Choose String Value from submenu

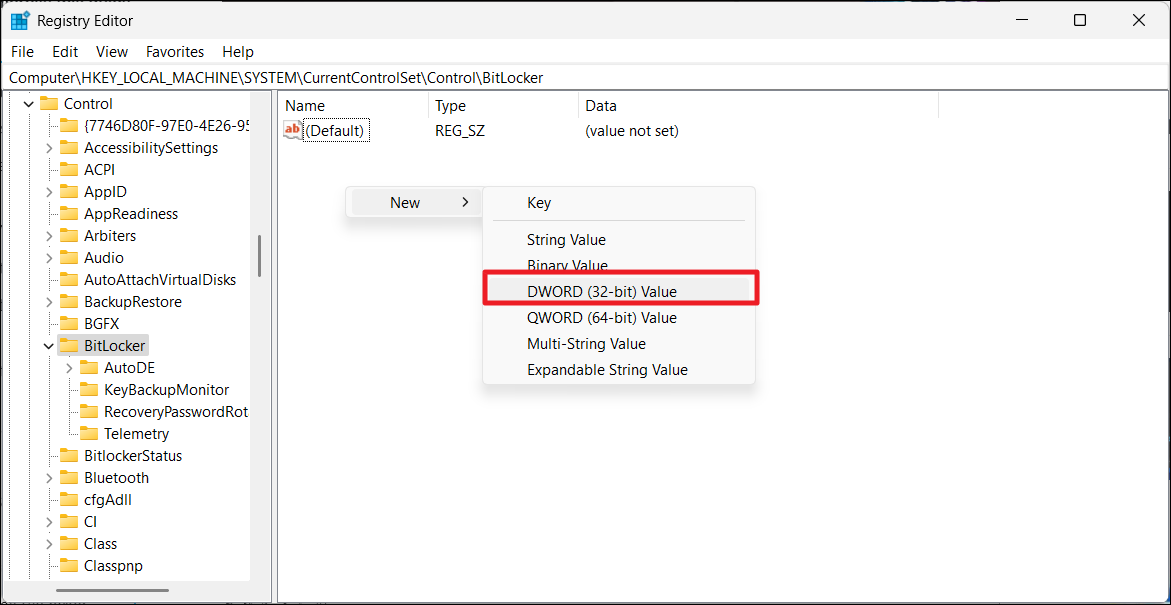click(x=619, y=240)
